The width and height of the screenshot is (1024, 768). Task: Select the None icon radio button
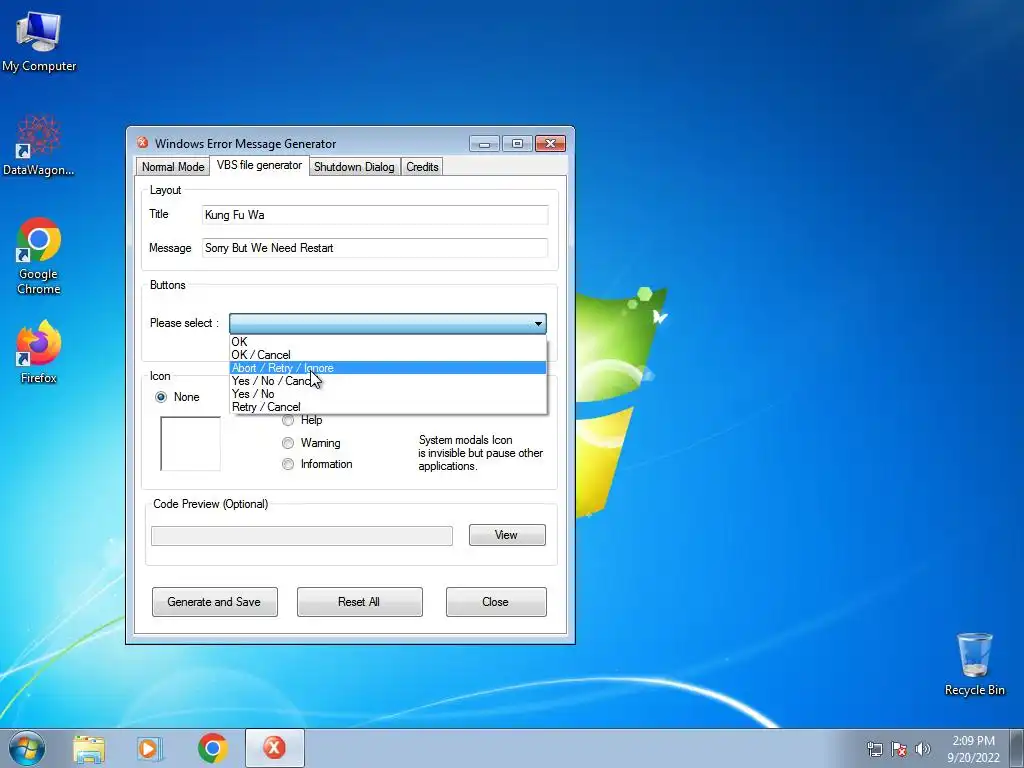[x=161, y=397]
